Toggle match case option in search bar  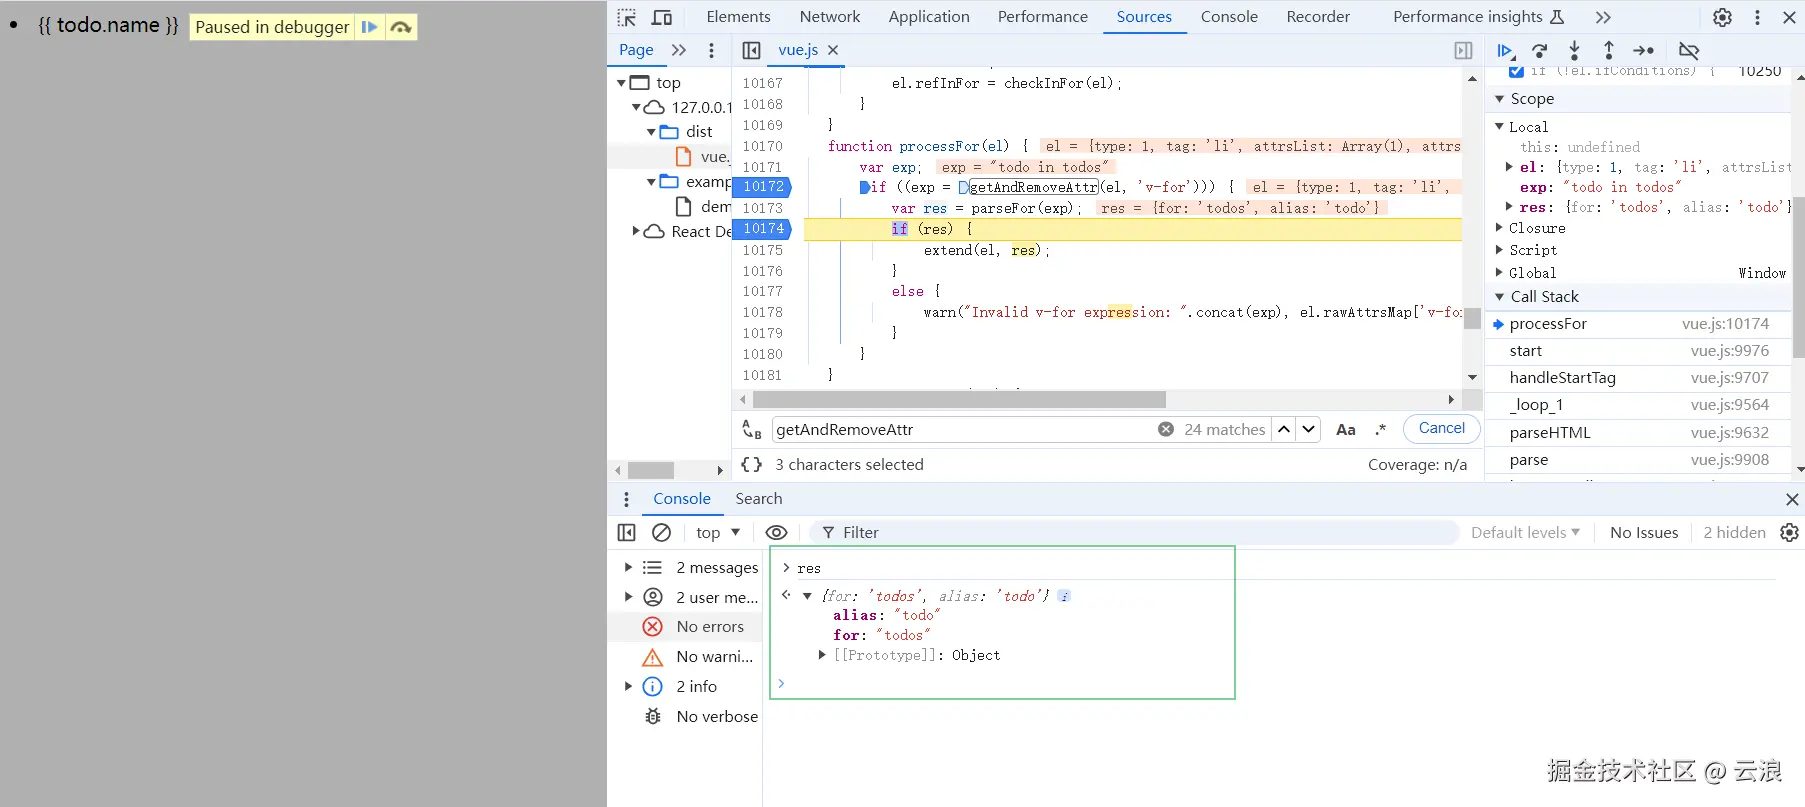[x=1346, y=430]
